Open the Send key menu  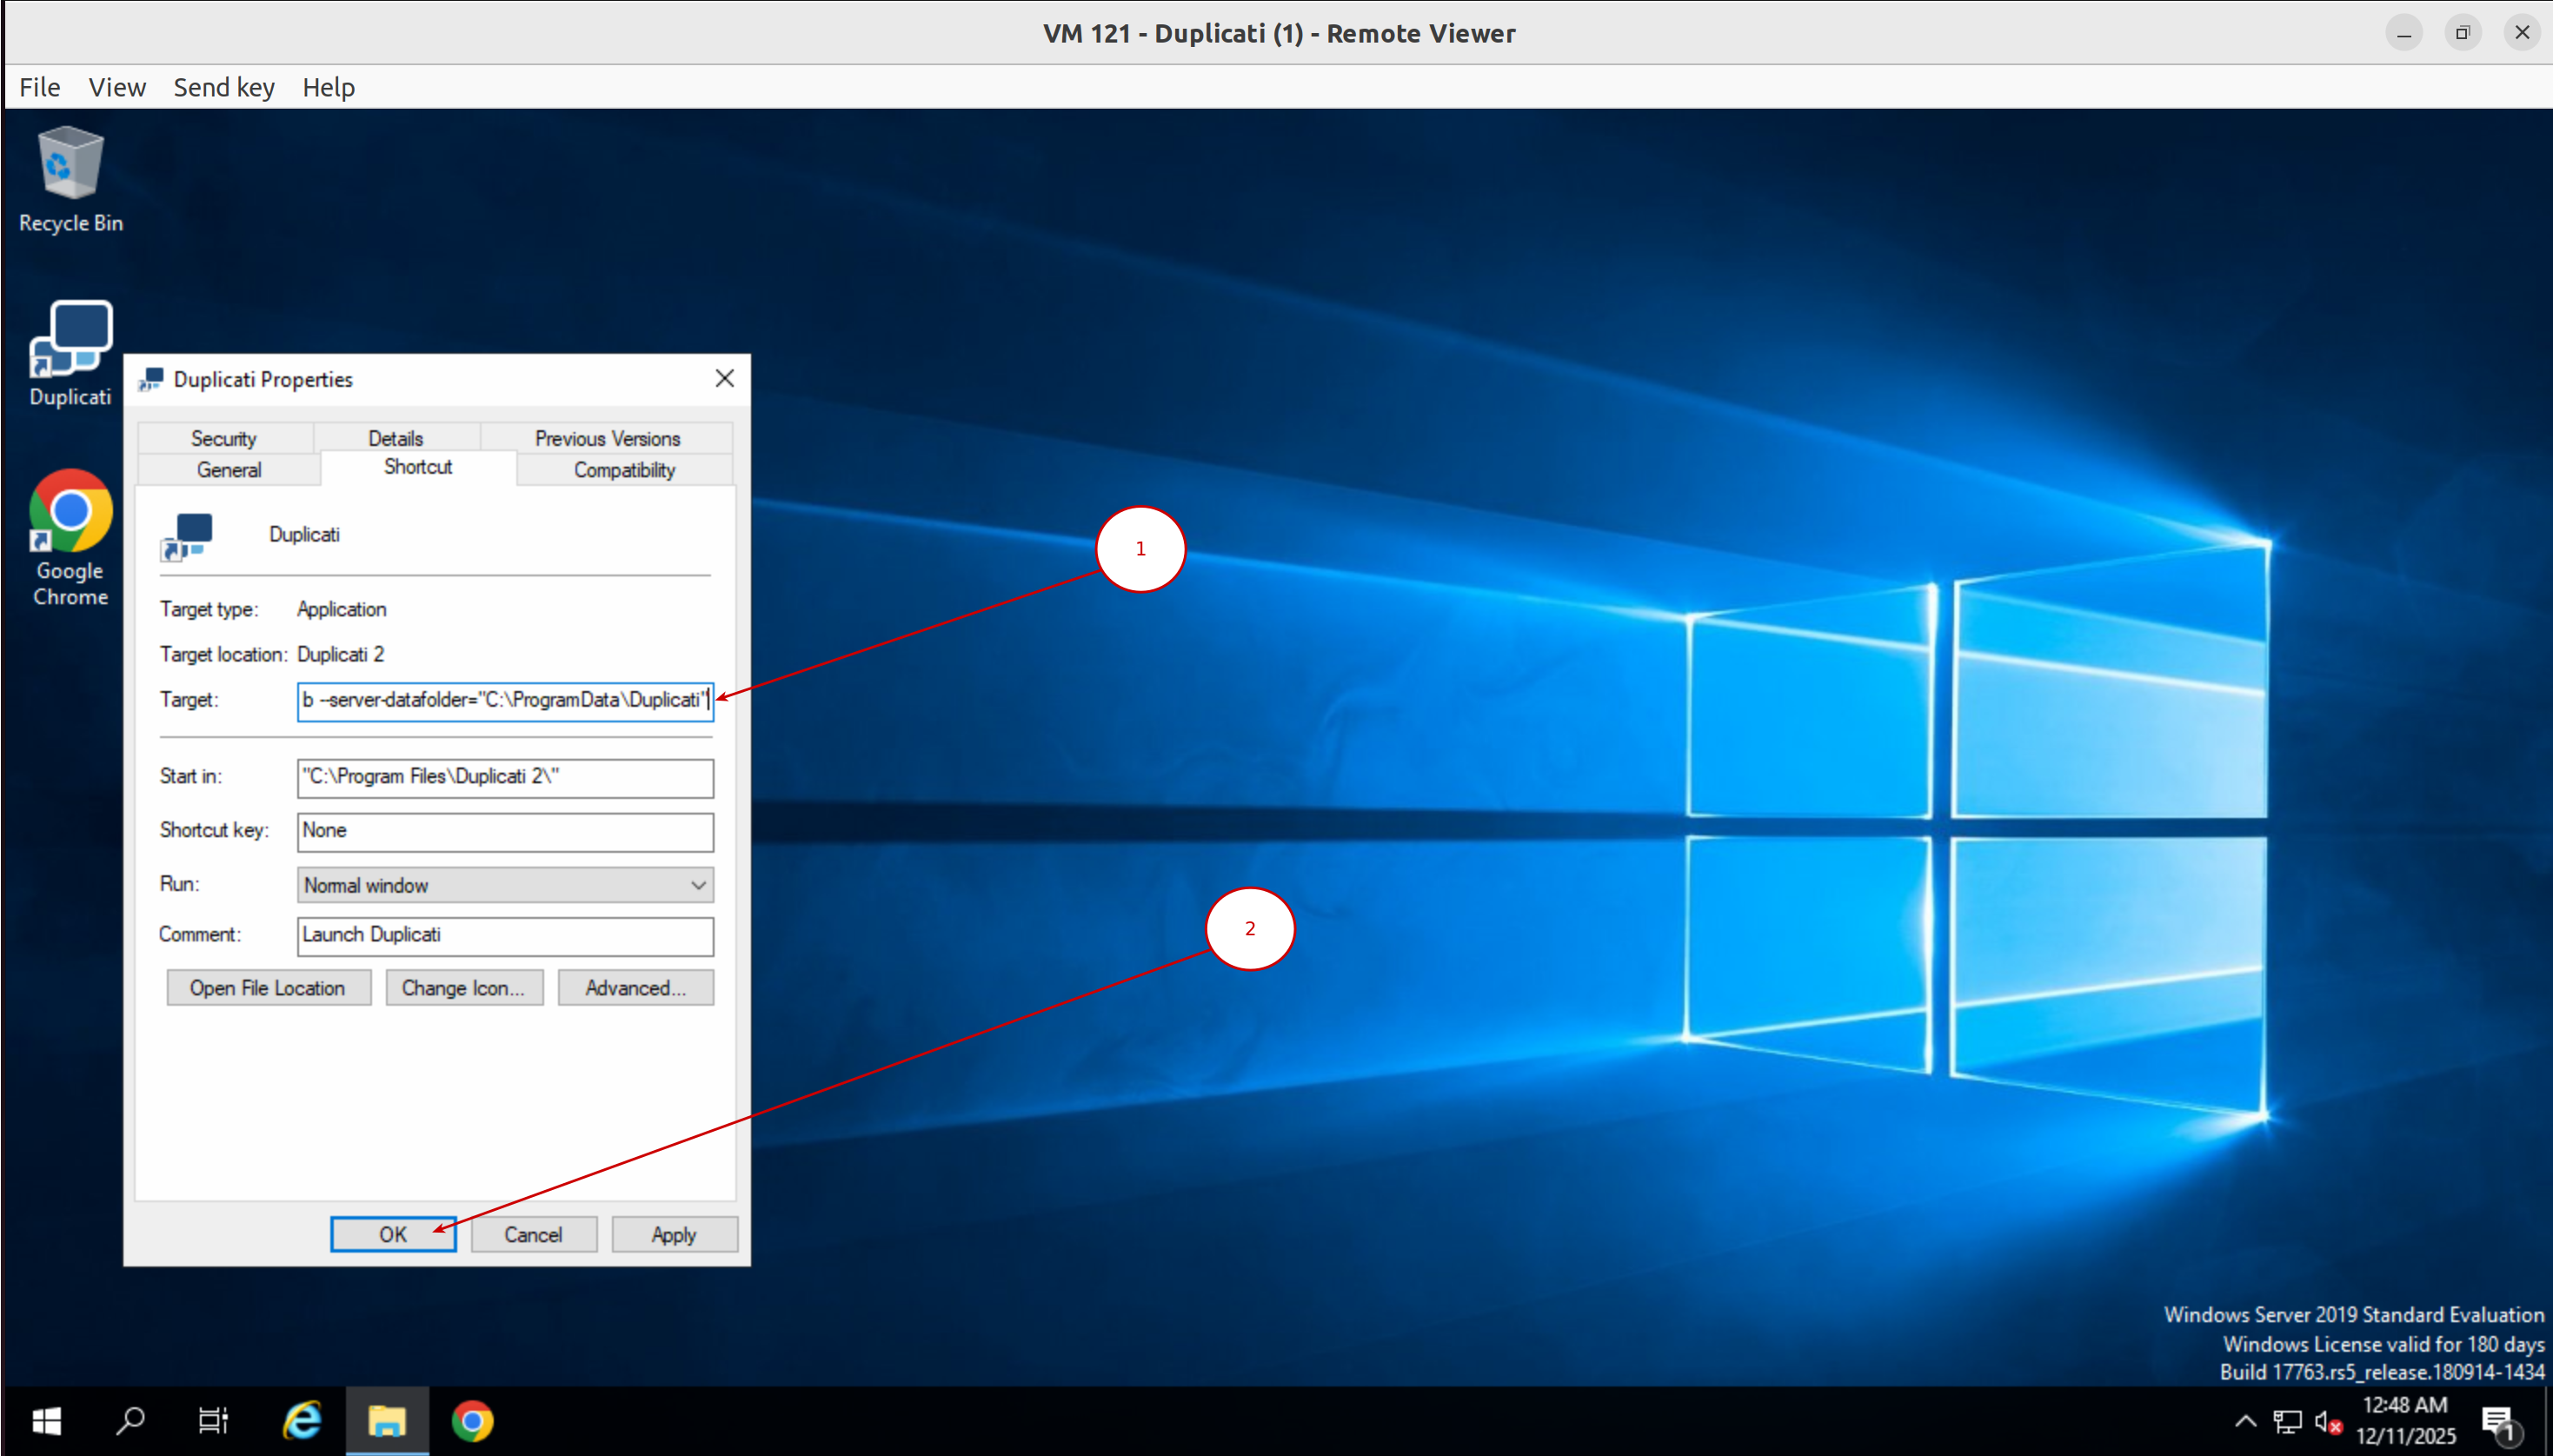click(224, 87)
